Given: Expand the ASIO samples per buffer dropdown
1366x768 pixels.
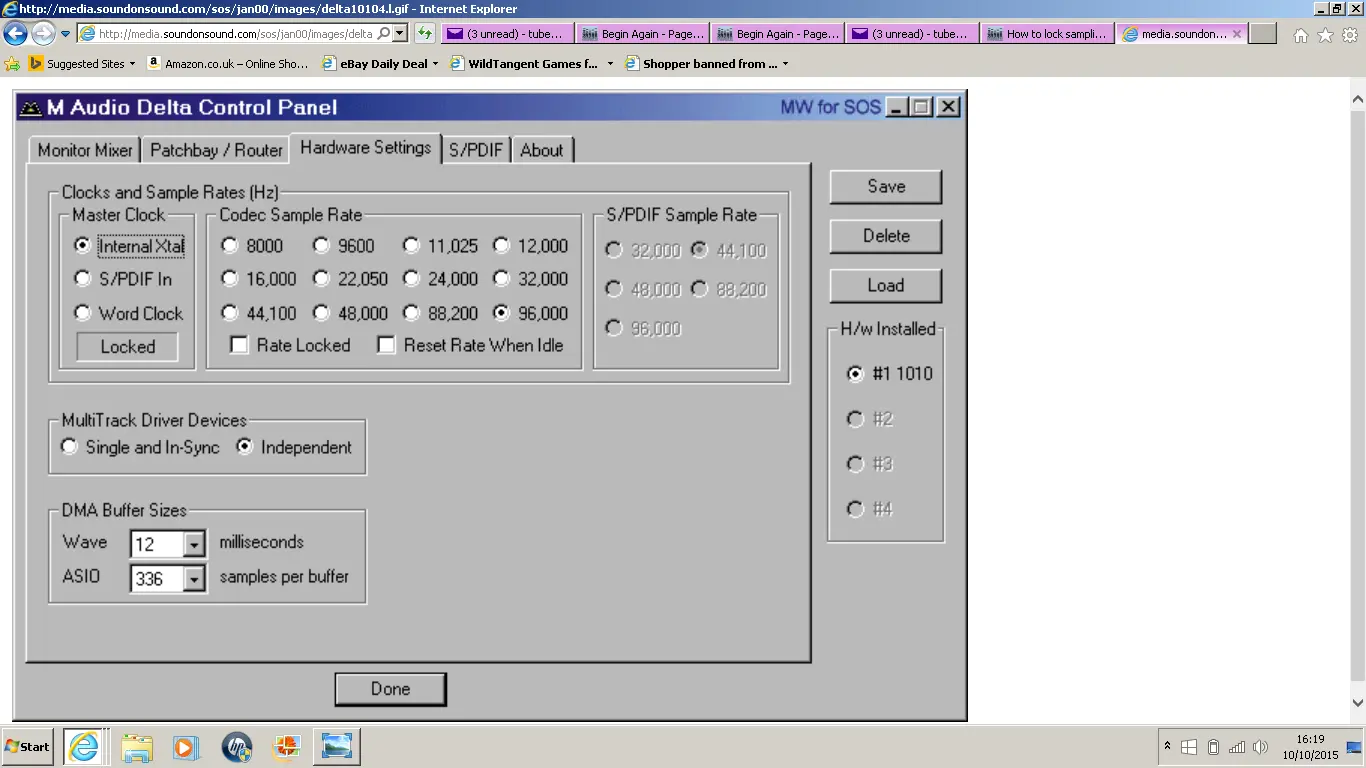Looking at the screenshot, I should point(194,579).
